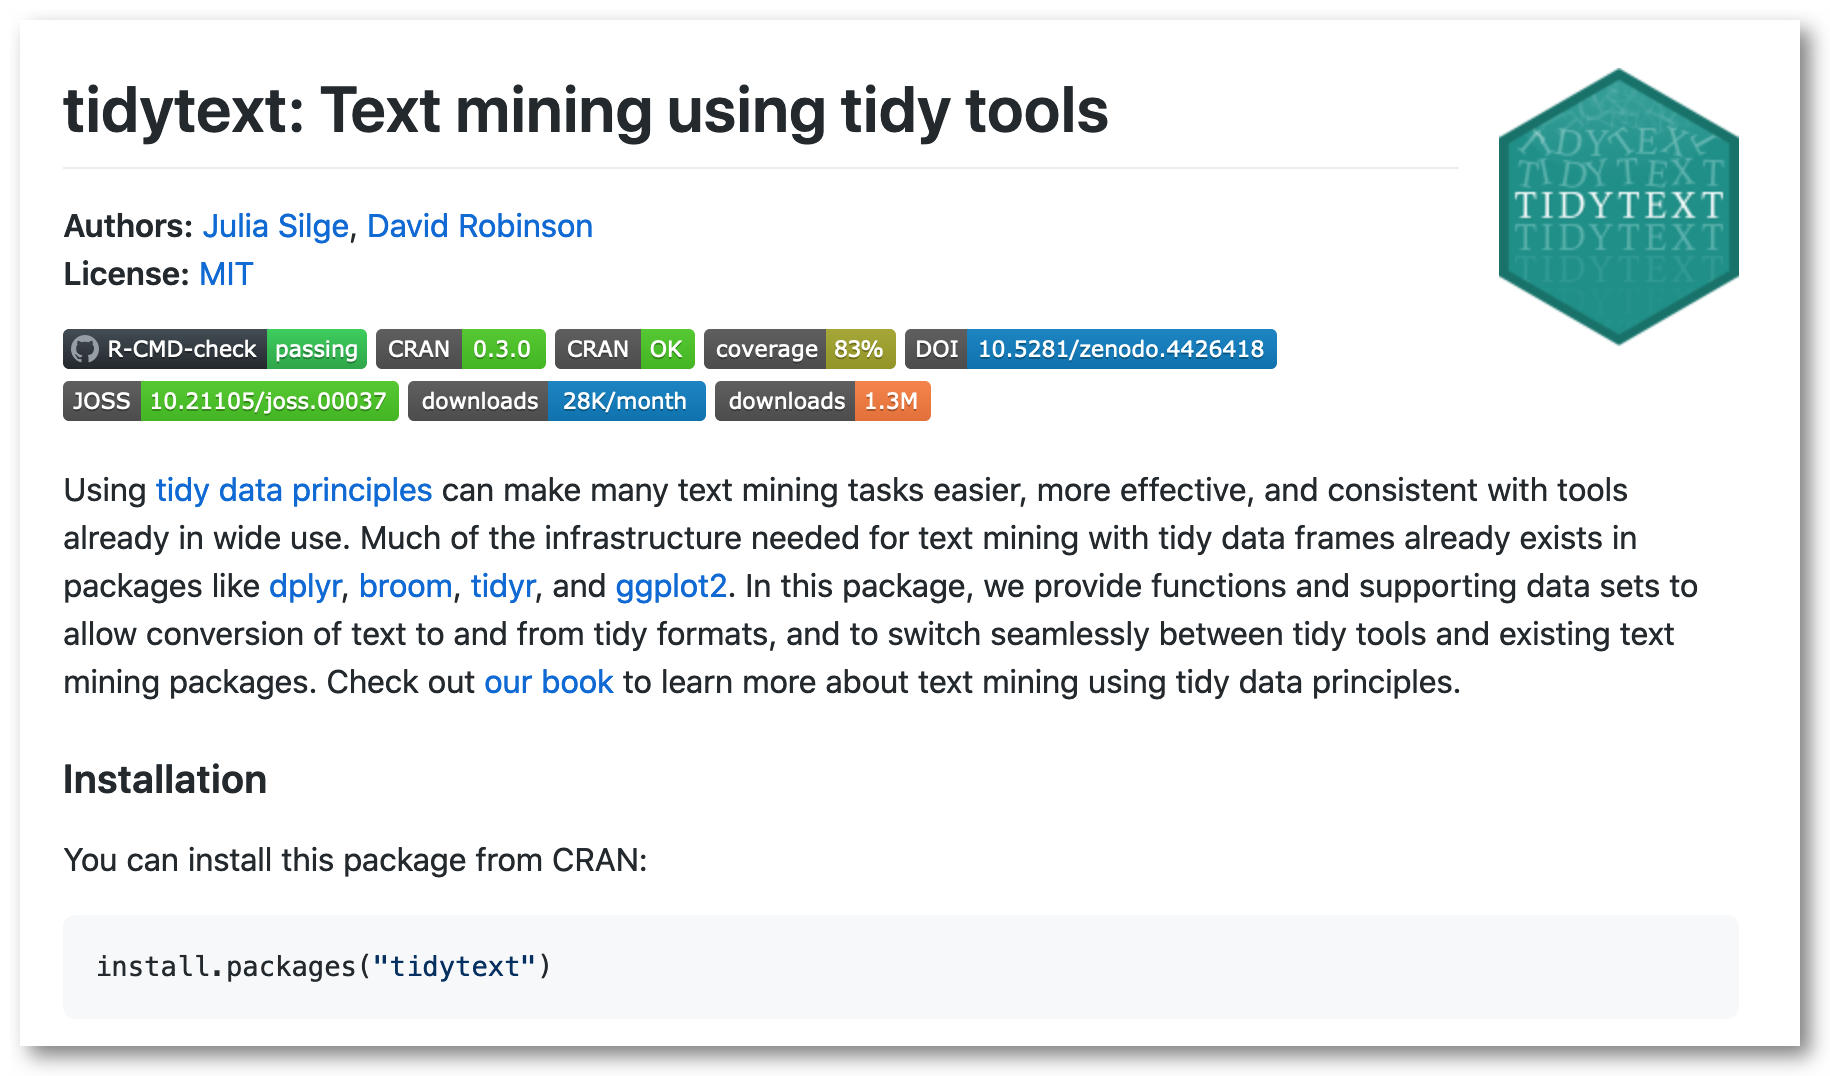Click the downloads 28K/month badge
The image size is (1830, 1076).
556,401
